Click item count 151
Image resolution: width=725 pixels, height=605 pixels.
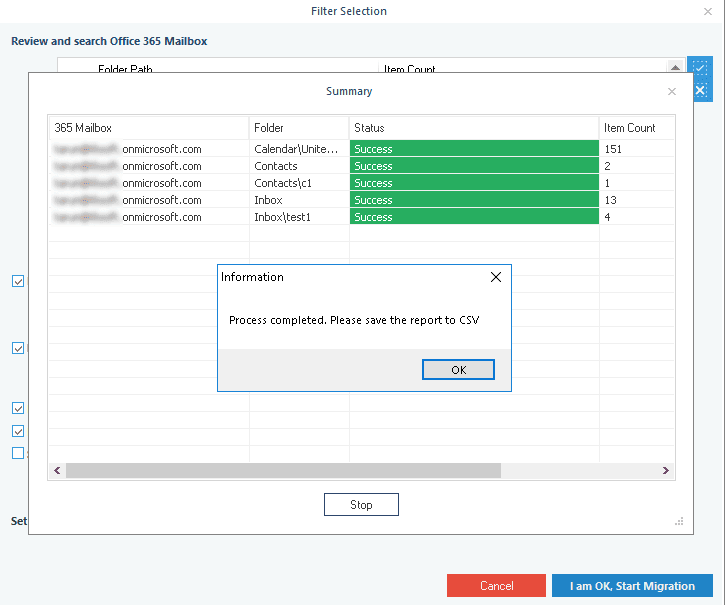pyautogui.click(x=613, y=149)
